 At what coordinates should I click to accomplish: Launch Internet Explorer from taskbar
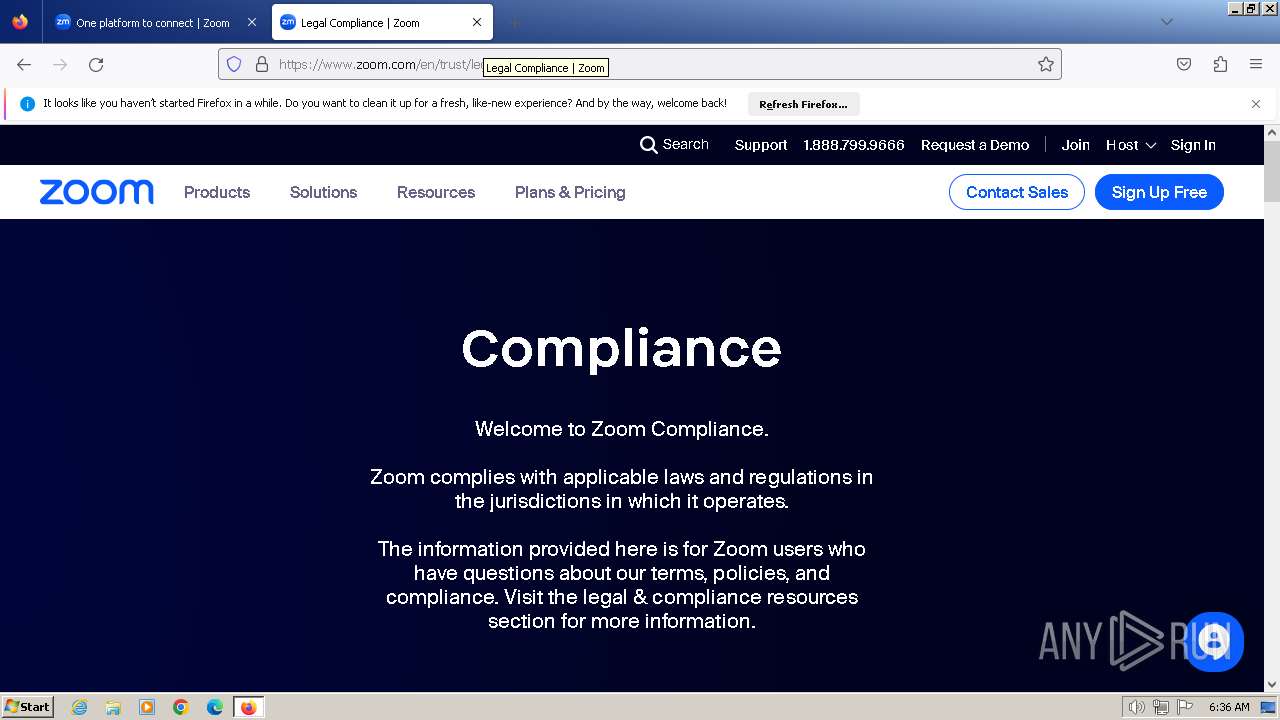pyautogui.click(x=80, y=707)
